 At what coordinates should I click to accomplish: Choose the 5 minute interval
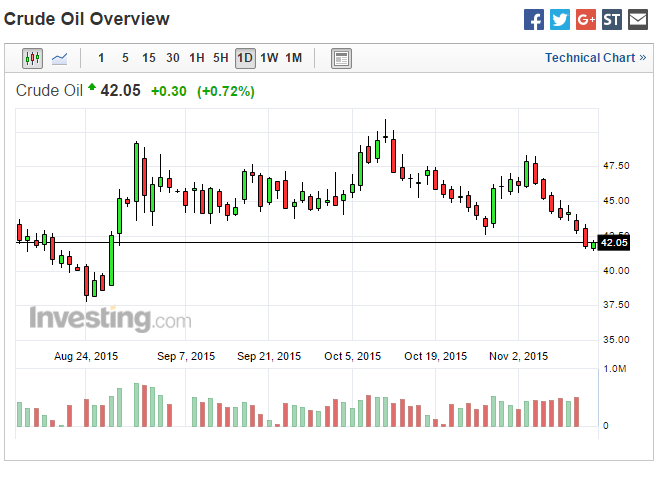125,58
